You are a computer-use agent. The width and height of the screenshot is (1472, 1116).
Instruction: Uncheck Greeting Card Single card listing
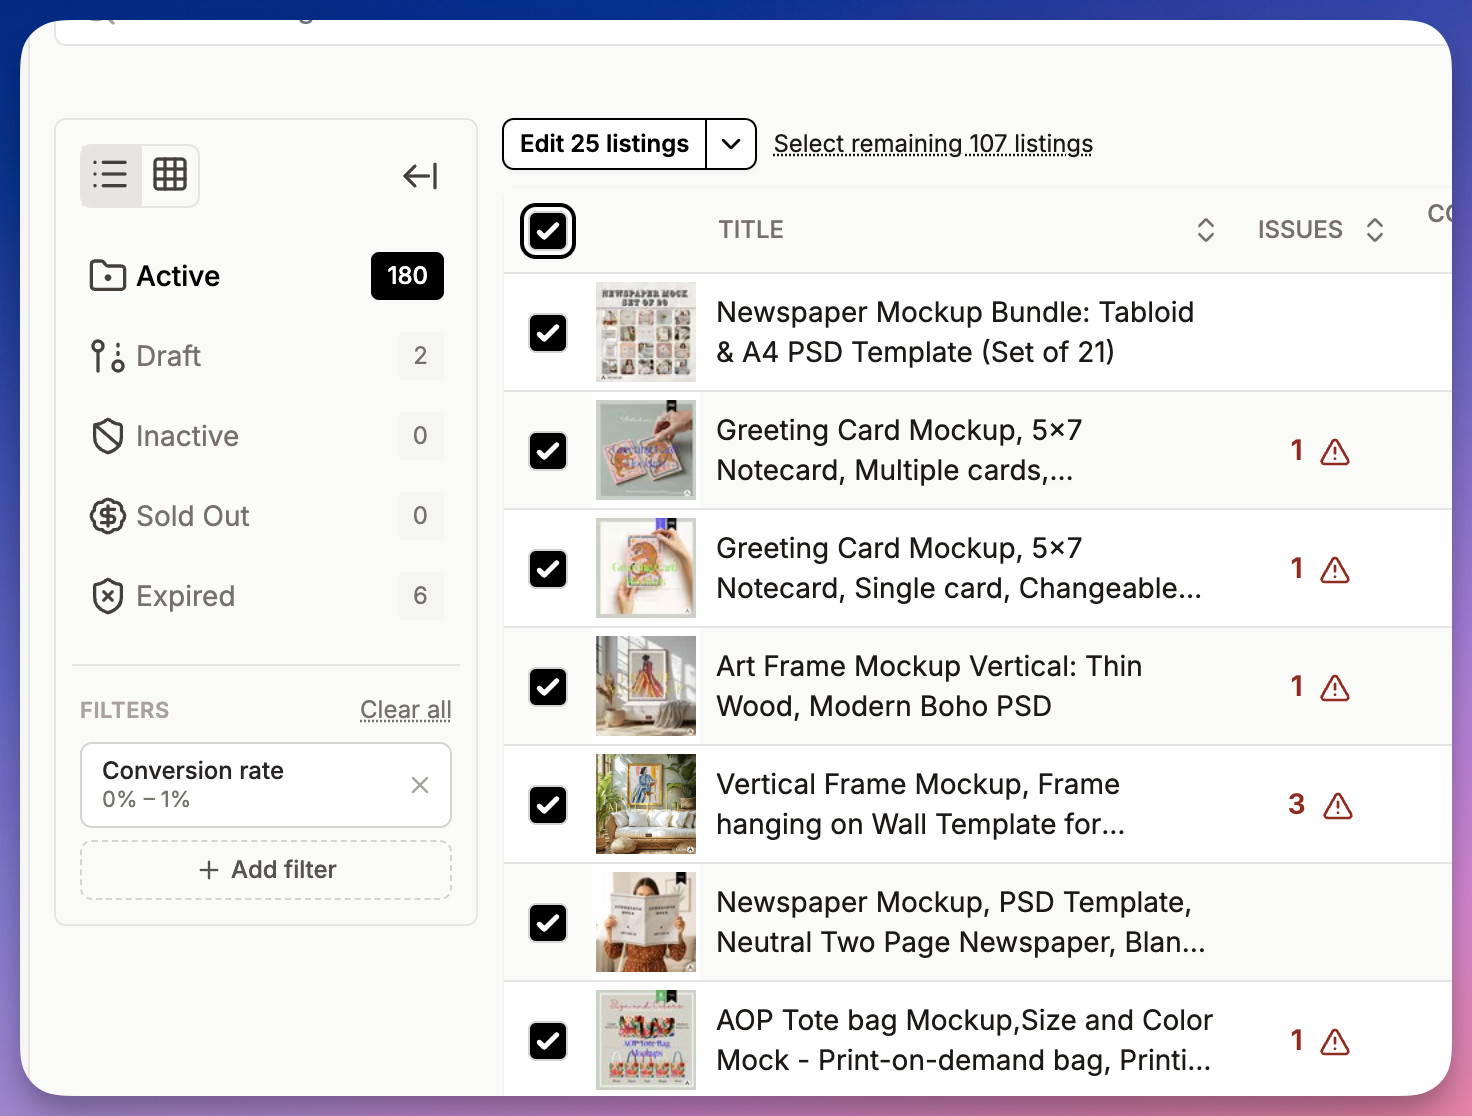pos(548,569)
